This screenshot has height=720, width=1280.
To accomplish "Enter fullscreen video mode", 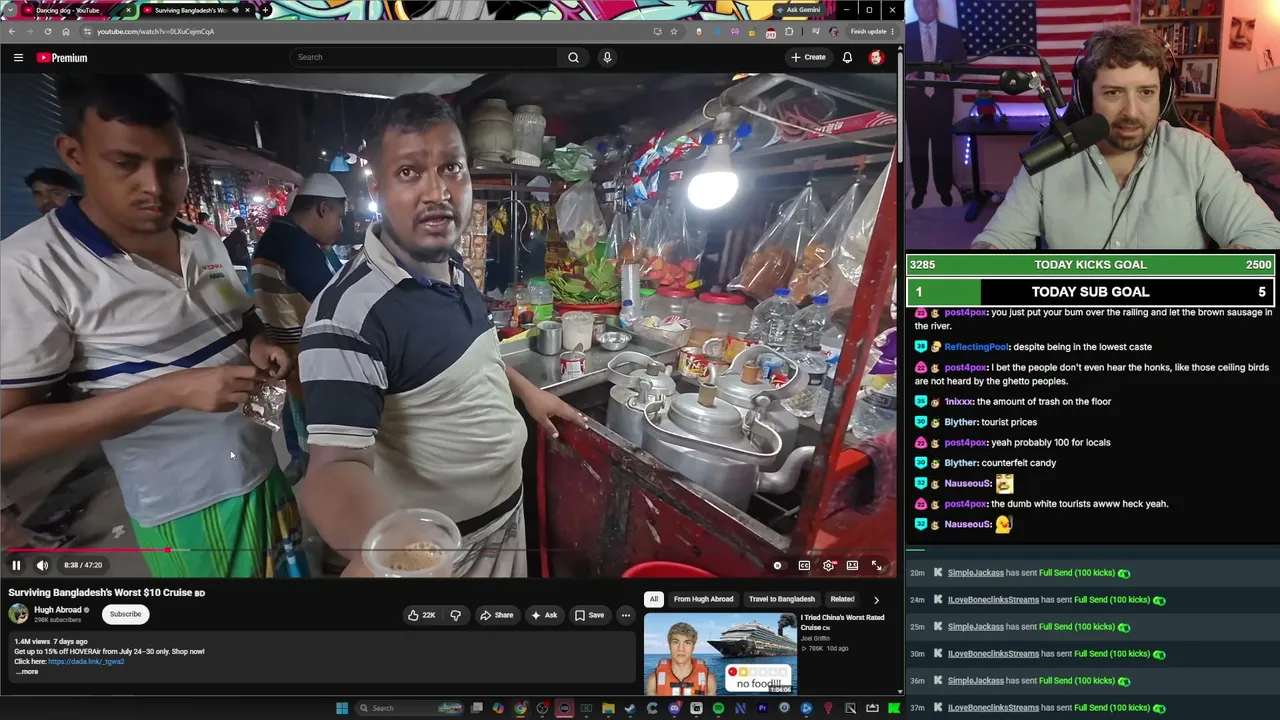I will point(876,565).
